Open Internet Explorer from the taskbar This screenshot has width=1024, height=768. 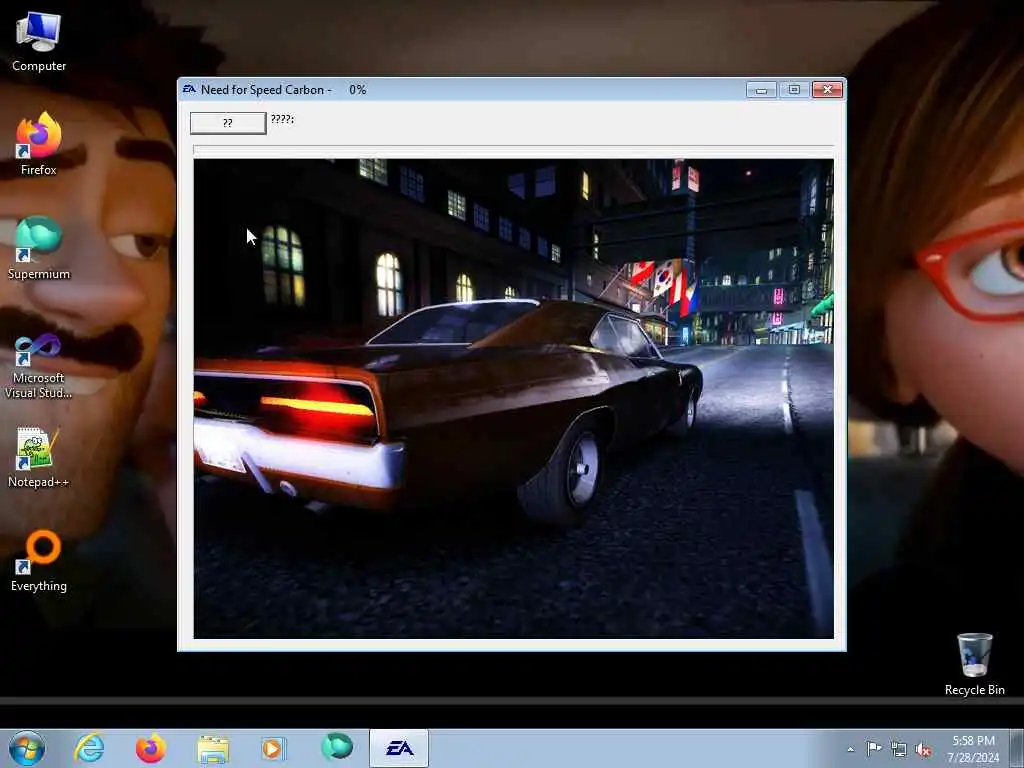pos(89,748)
